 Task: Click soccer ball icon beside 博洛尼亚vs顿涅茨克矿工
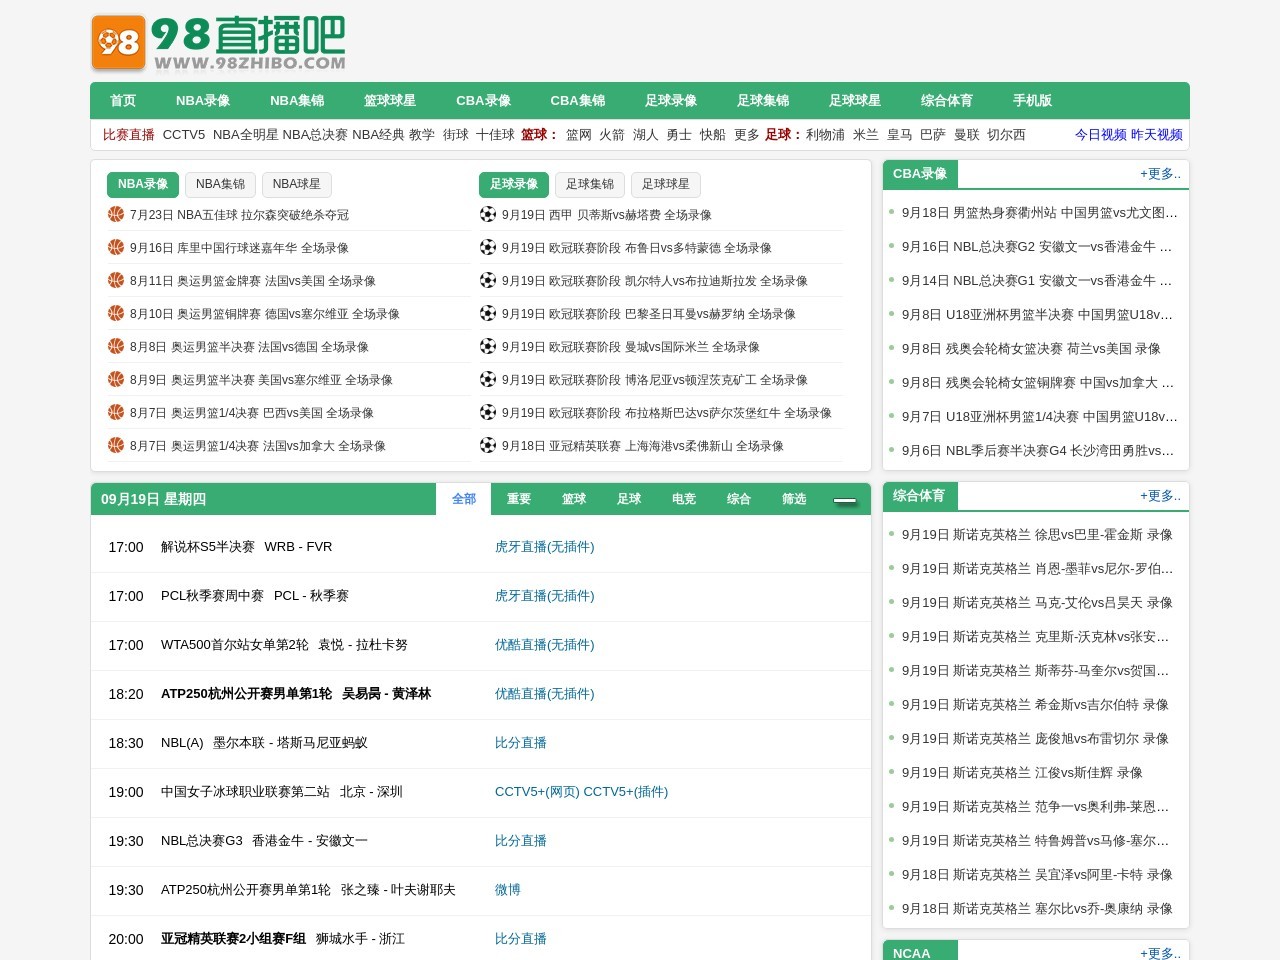pos(488,379)
